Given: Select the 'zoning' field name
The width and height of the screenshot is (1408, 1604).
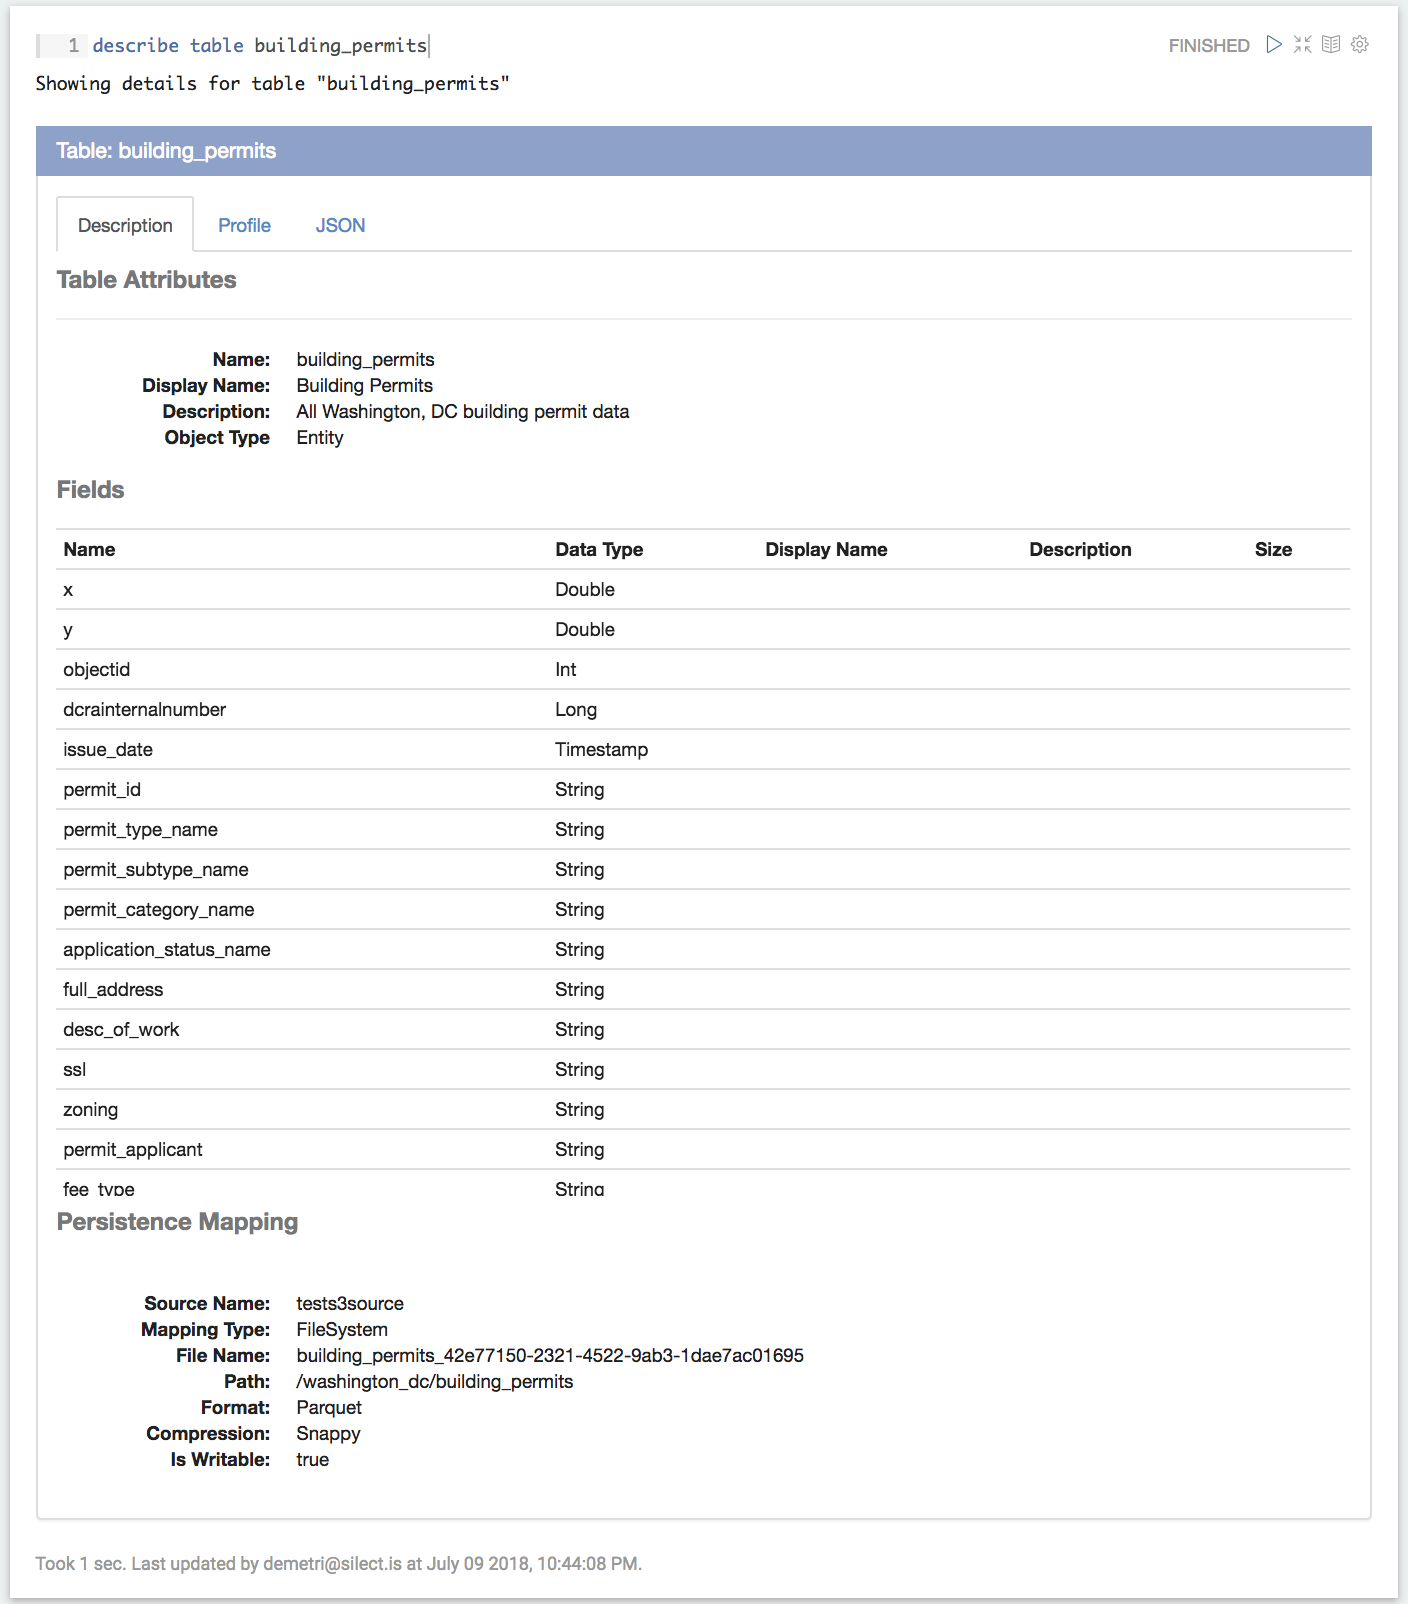Looking at the screenshot, I should point(90,1109).
